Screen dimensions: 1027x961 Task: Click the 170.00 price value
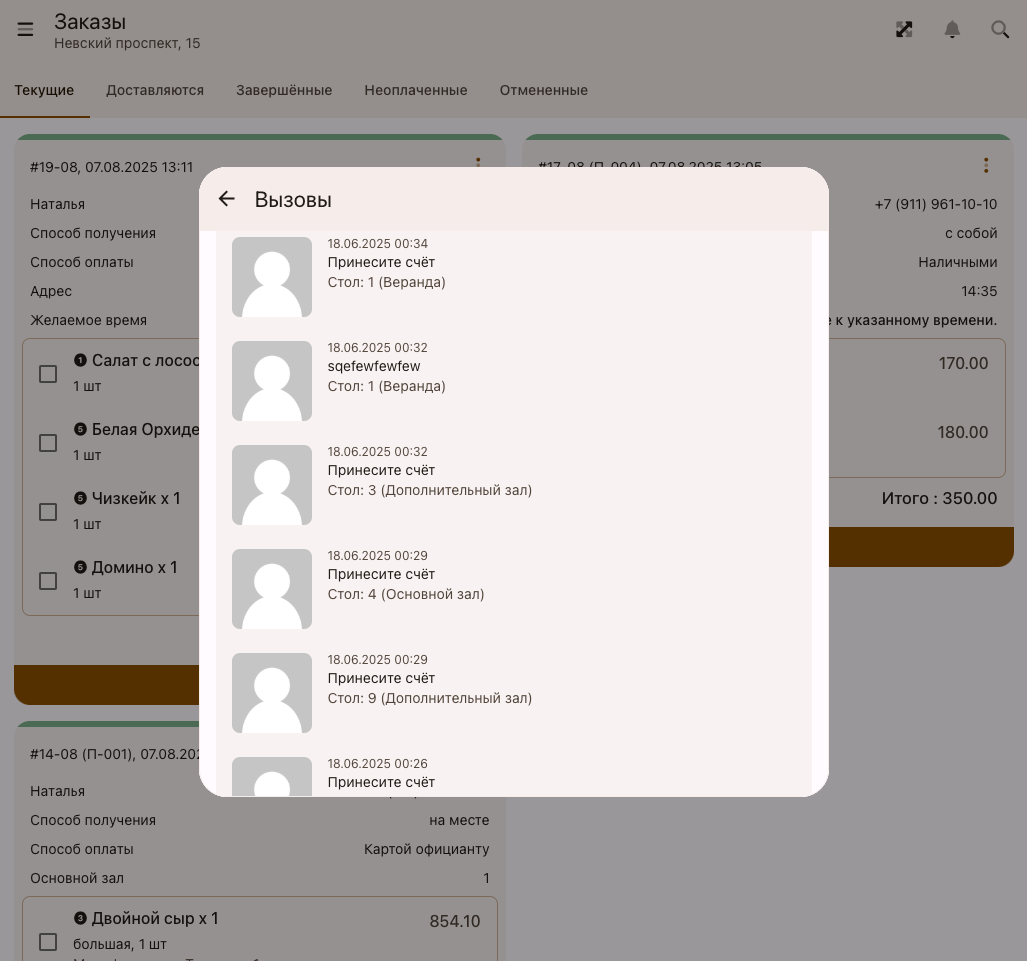(963, 363)
